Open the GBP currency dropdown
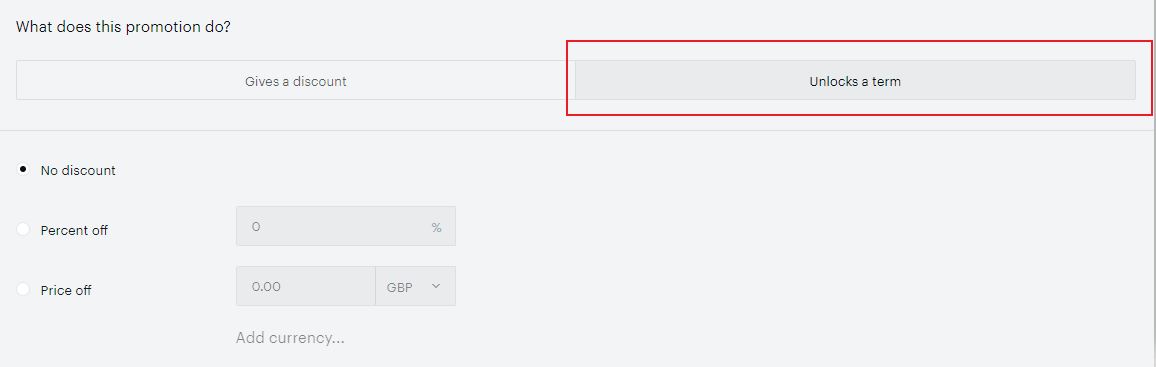1156x367 pixels. point(416,286)
